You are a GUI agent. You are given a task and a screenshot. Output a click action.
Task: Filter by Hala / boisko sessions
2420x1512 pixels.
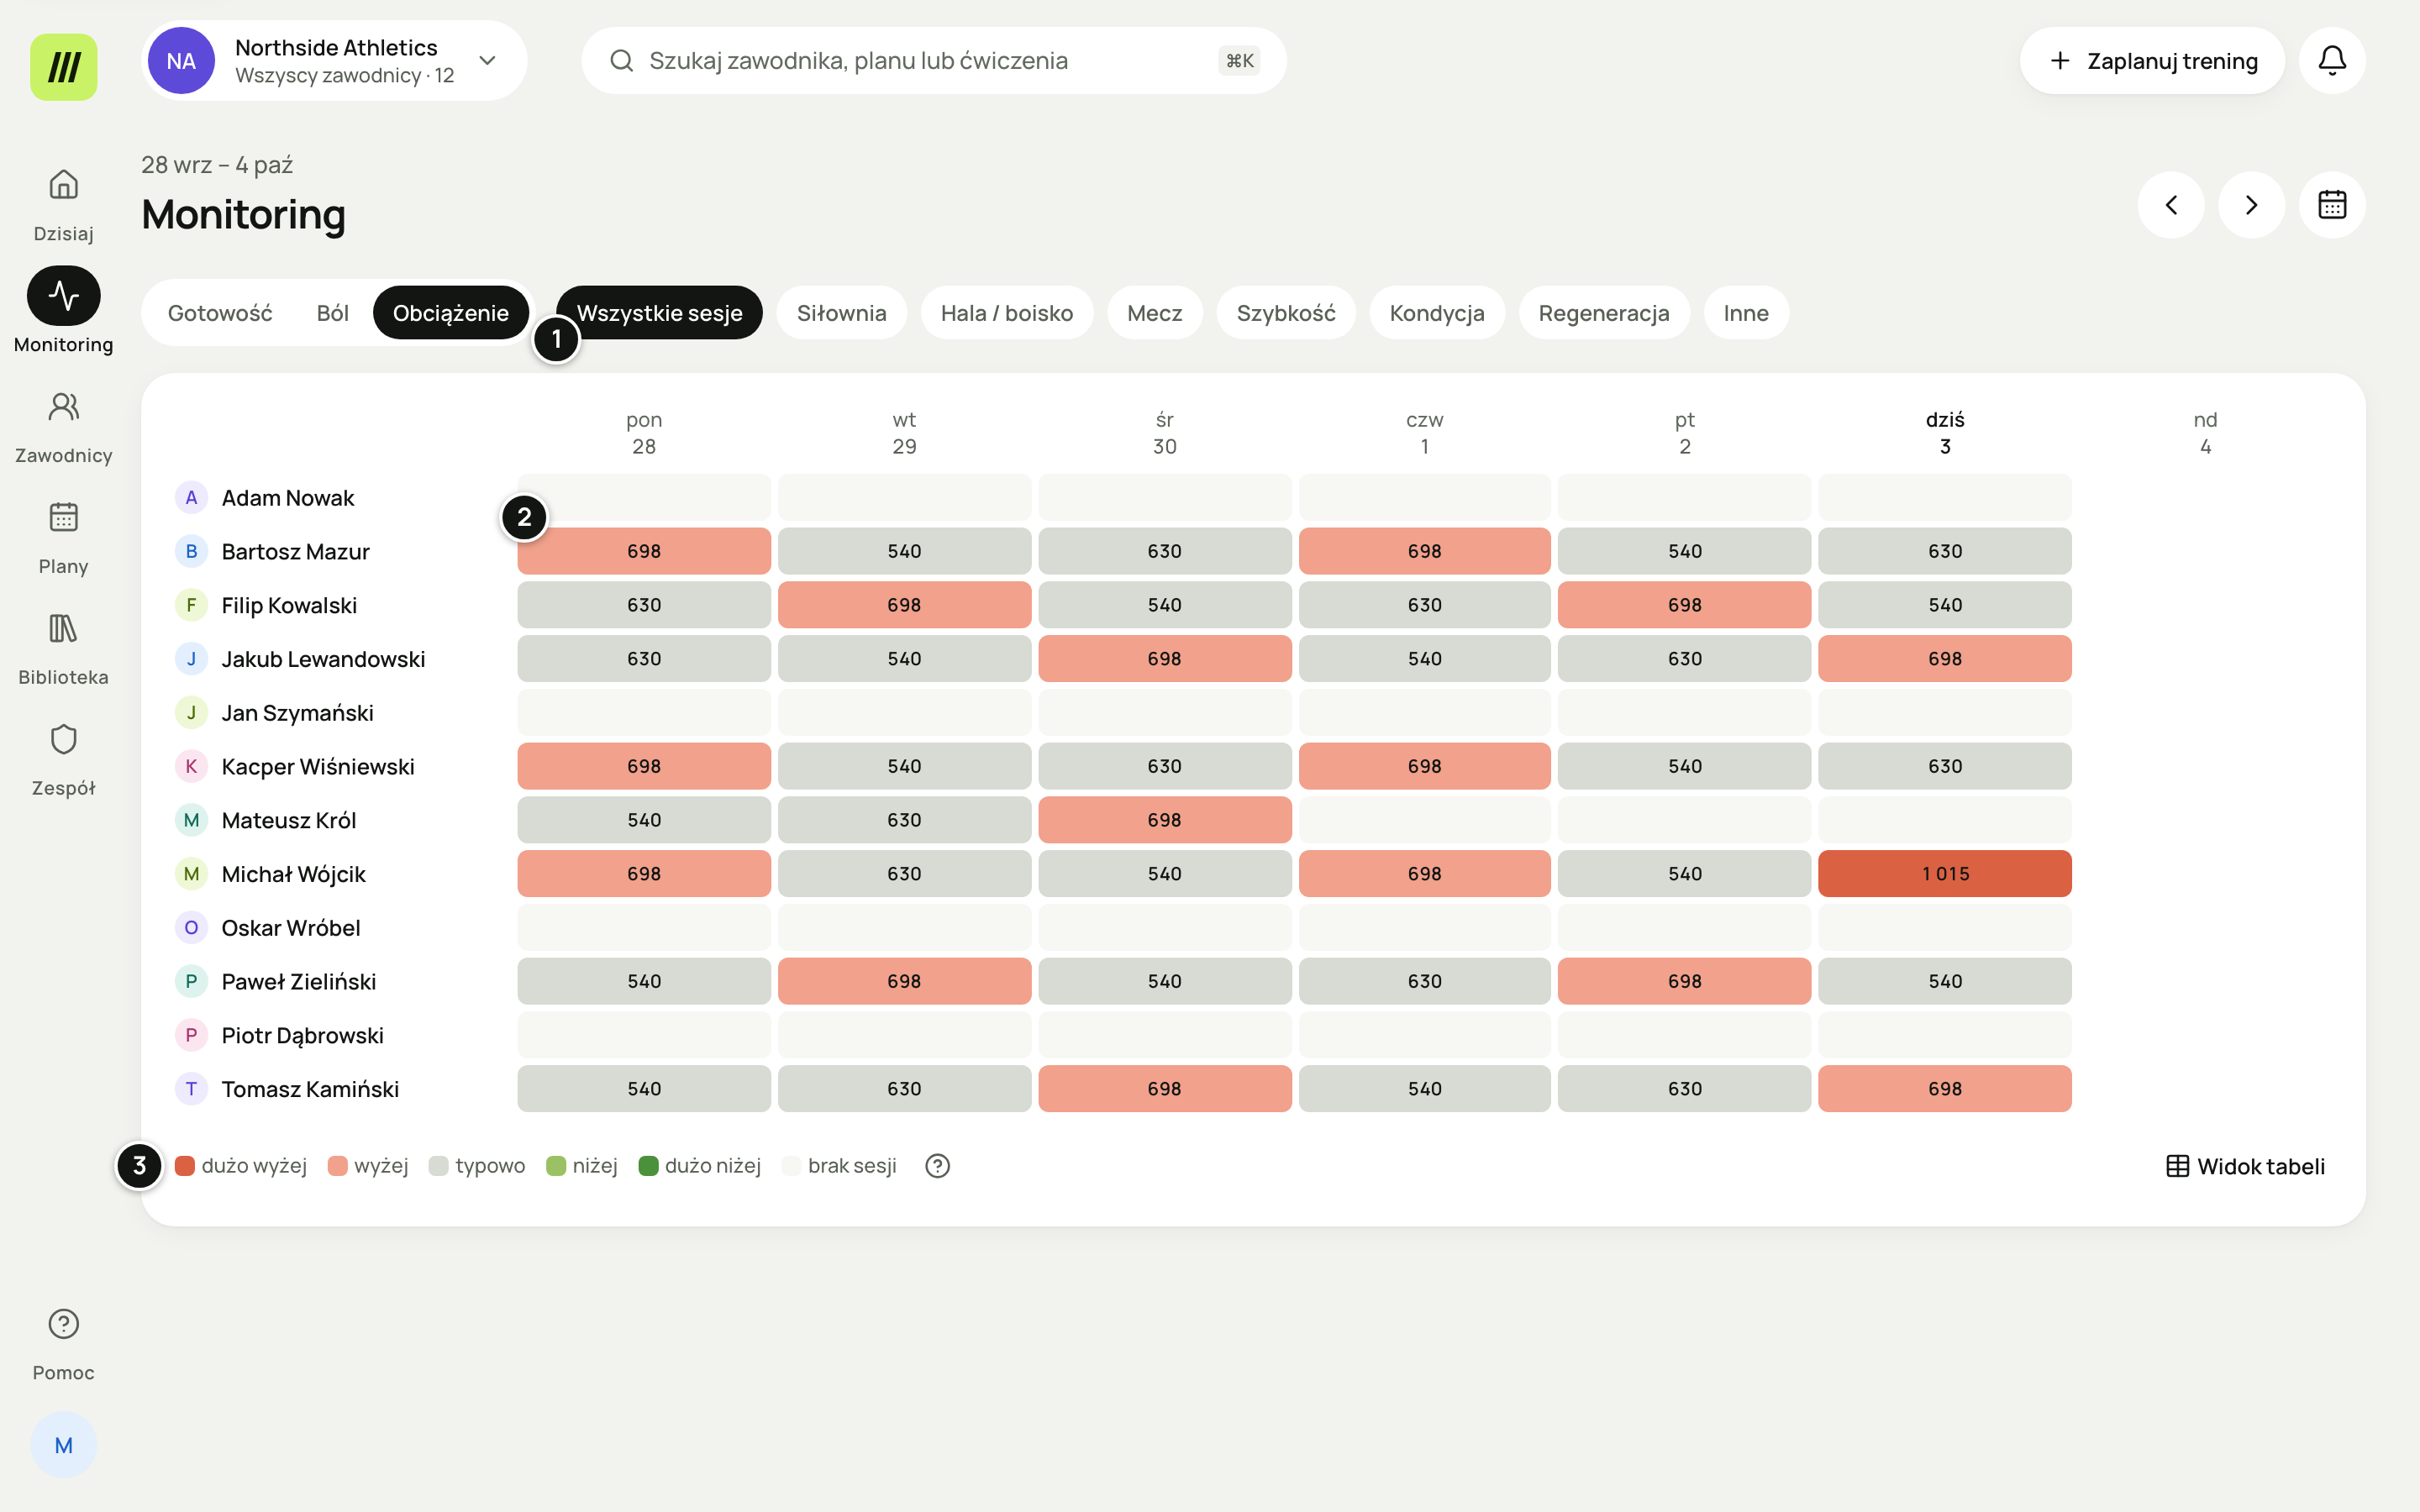pos(1007,313)
